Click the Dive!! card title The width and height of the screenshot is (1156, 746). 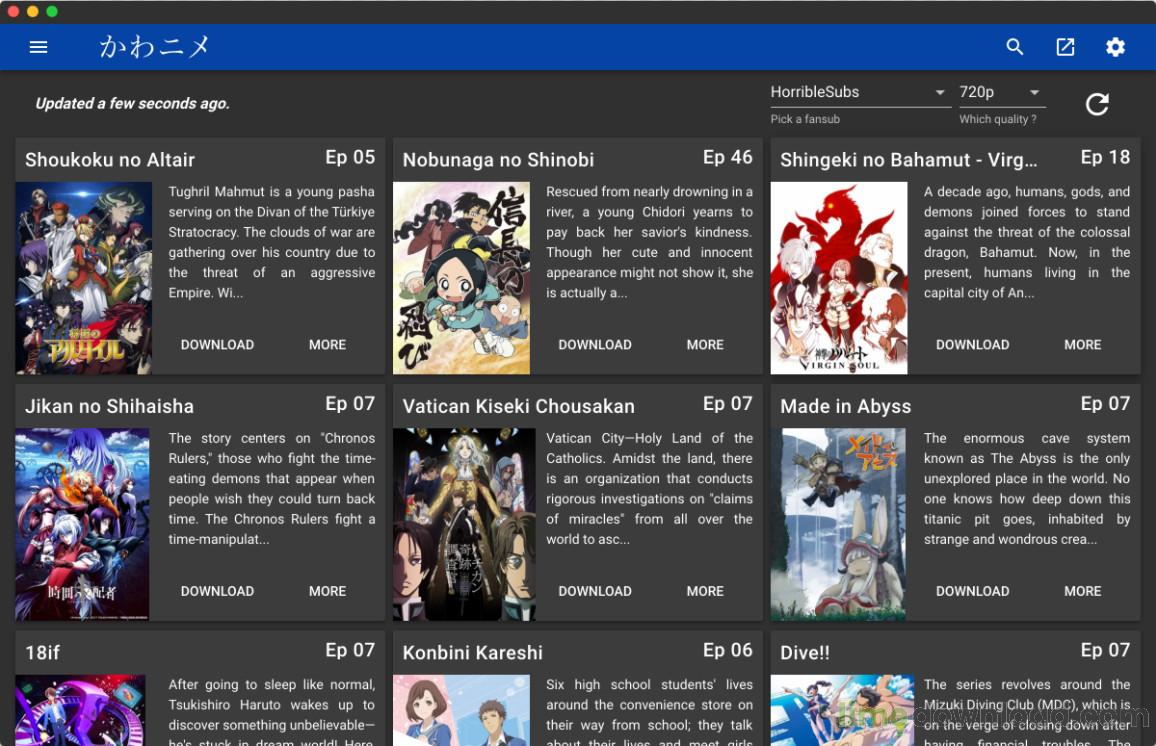pyautogui.click(x=805, y=652)
